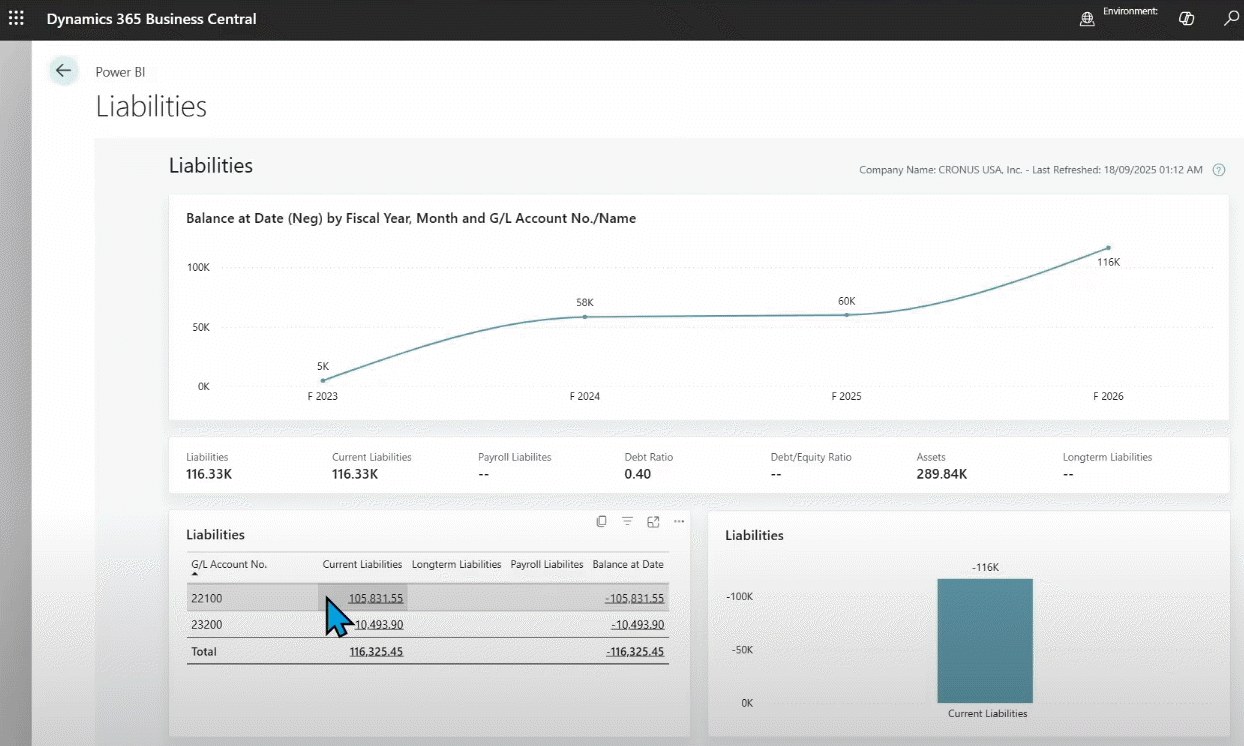Sort by G/L Account No. column
This screenshot has height=746, width=1244.
[x=229, y=565]
